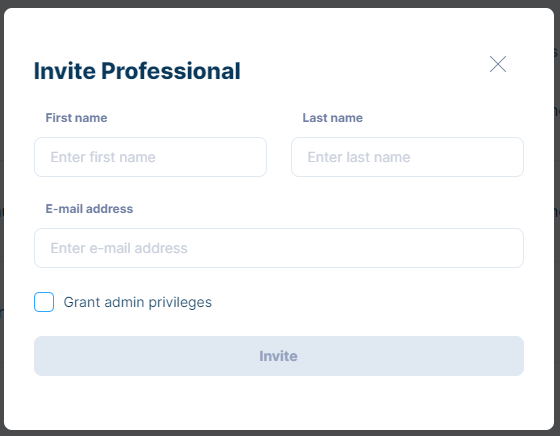560x436 pixels.
Task: Click the First name field label
Action: [76, 118]
